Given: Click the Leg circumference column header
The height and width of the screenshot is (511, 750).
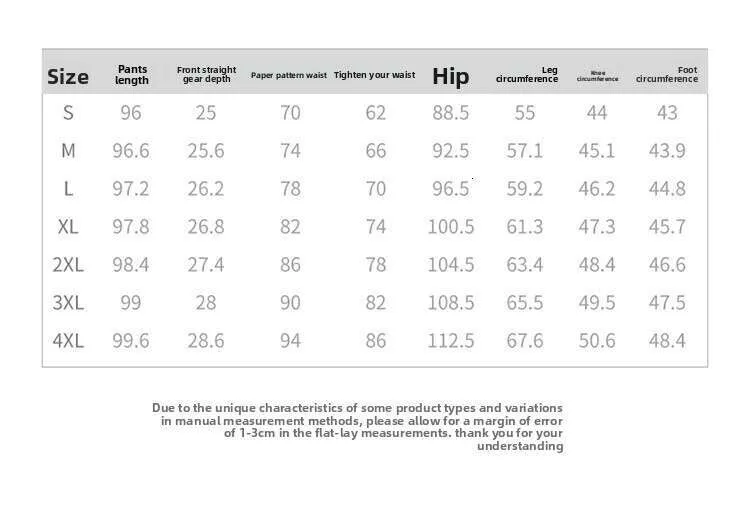Looking at the screenshot, I should 527,75.
